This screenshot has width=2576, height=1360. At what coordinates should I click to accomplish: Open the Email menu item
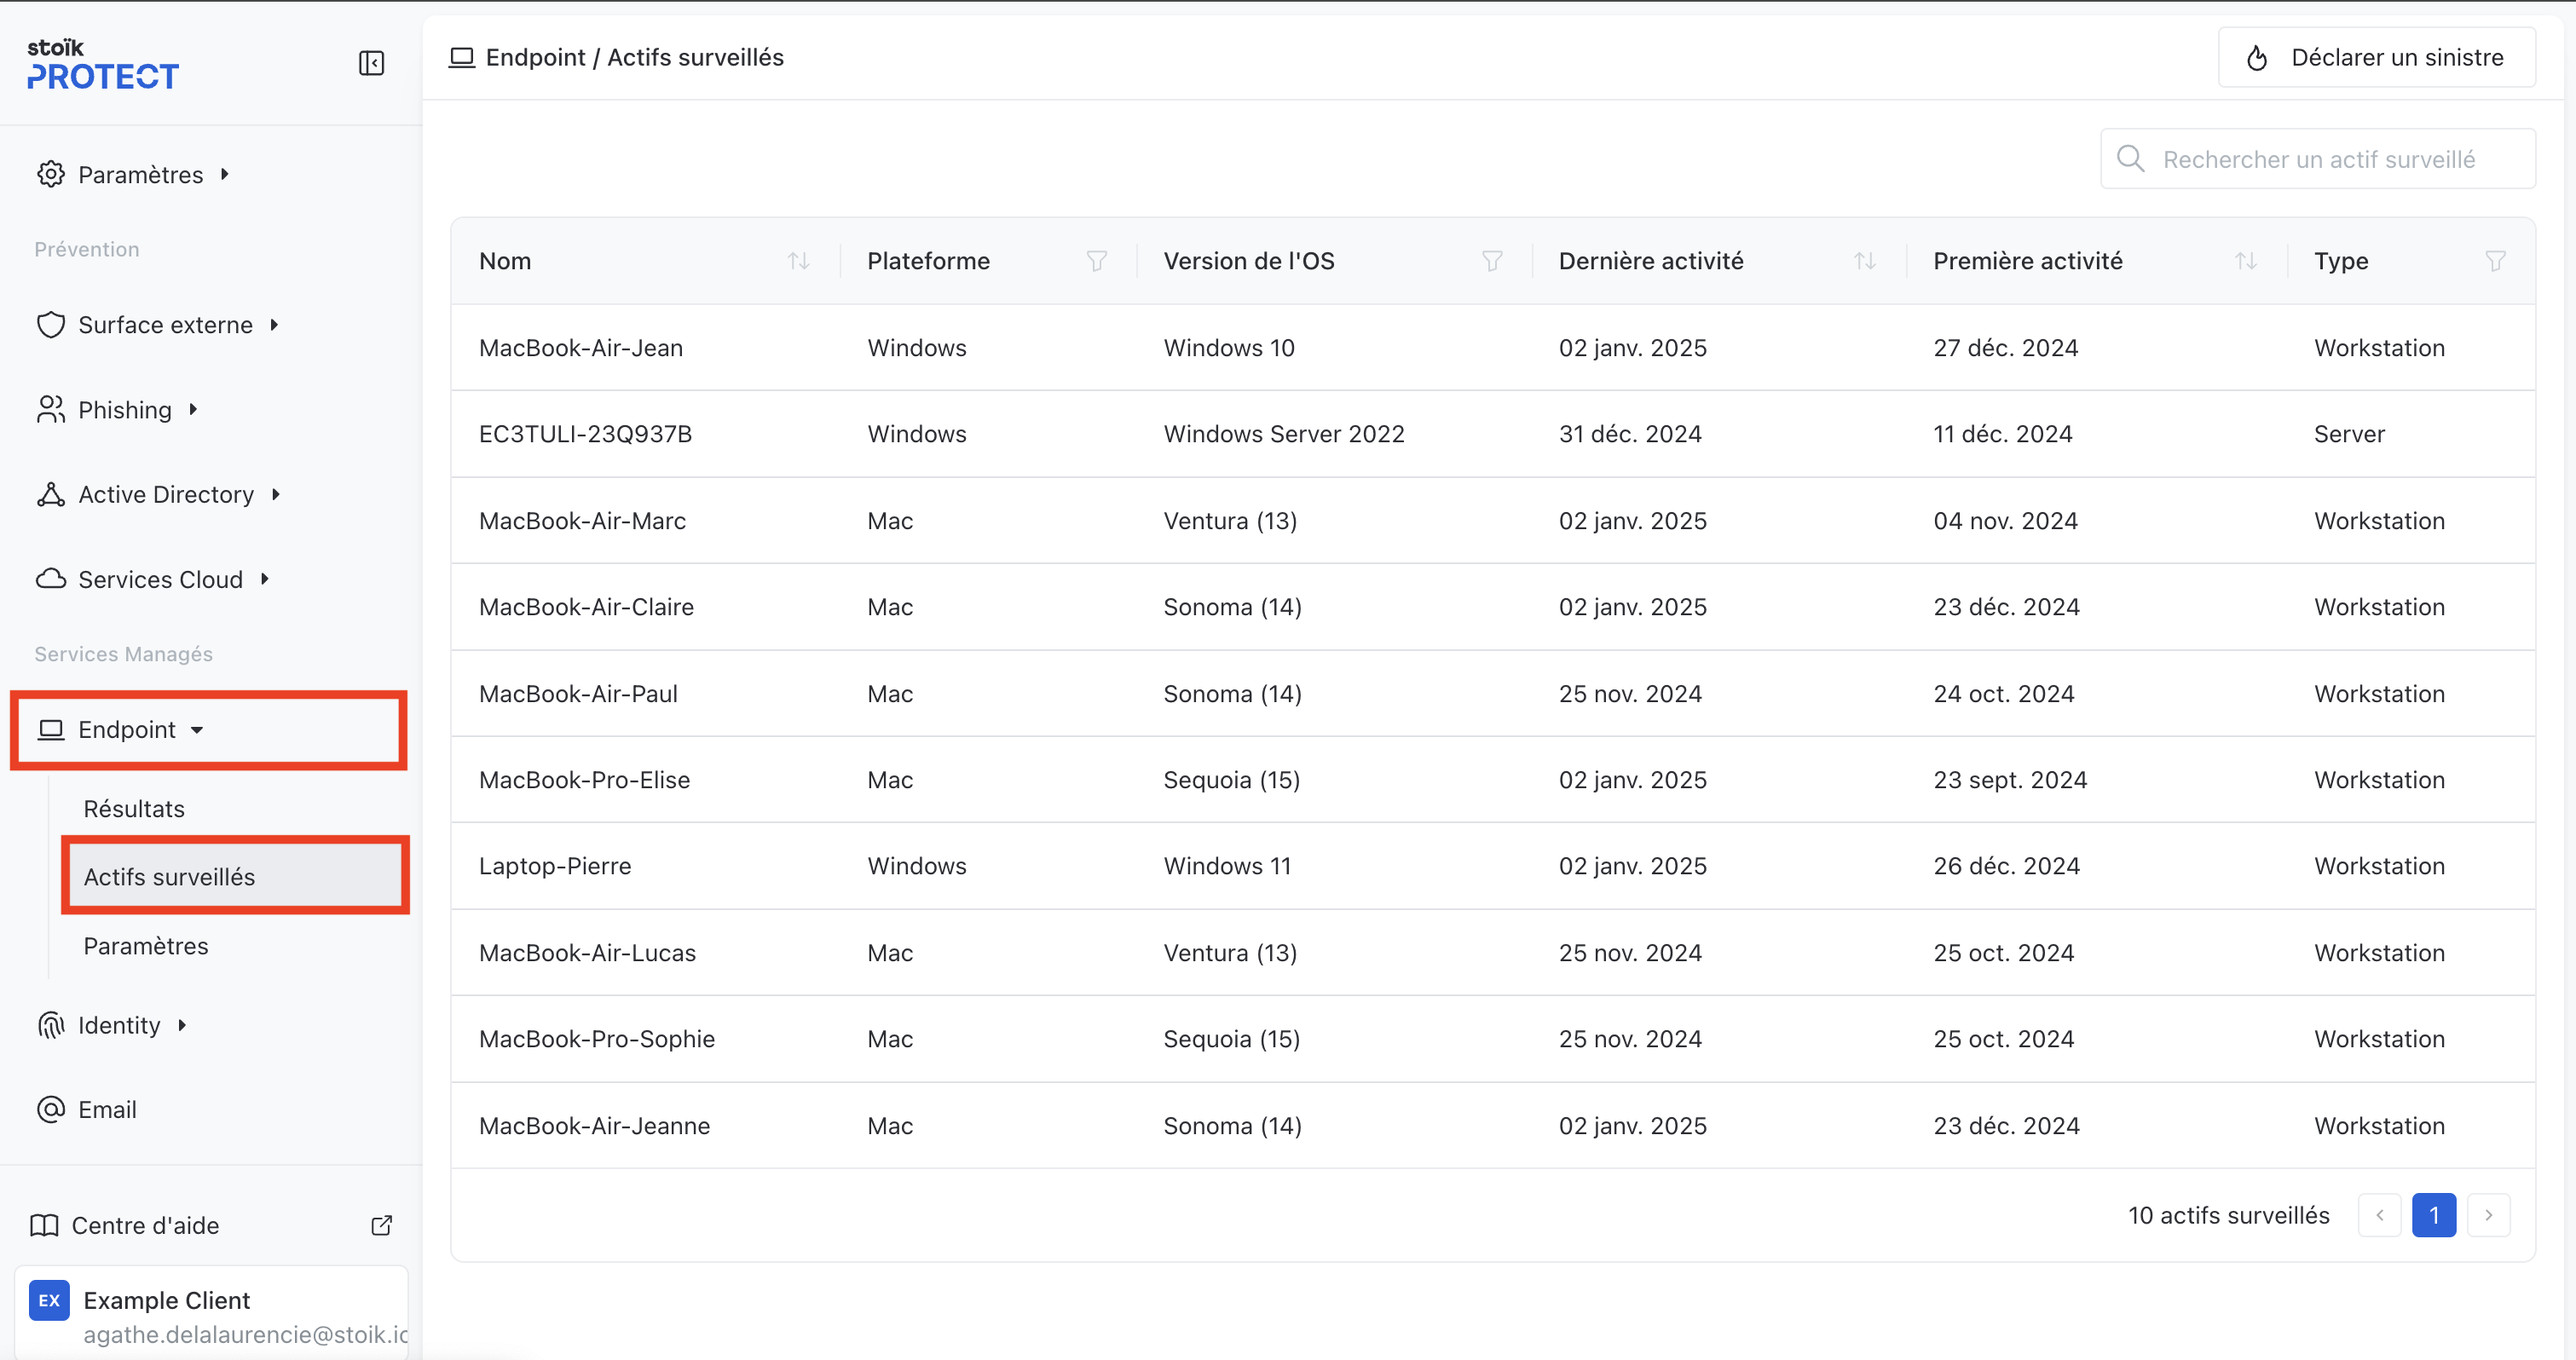tap(107, 1110)
